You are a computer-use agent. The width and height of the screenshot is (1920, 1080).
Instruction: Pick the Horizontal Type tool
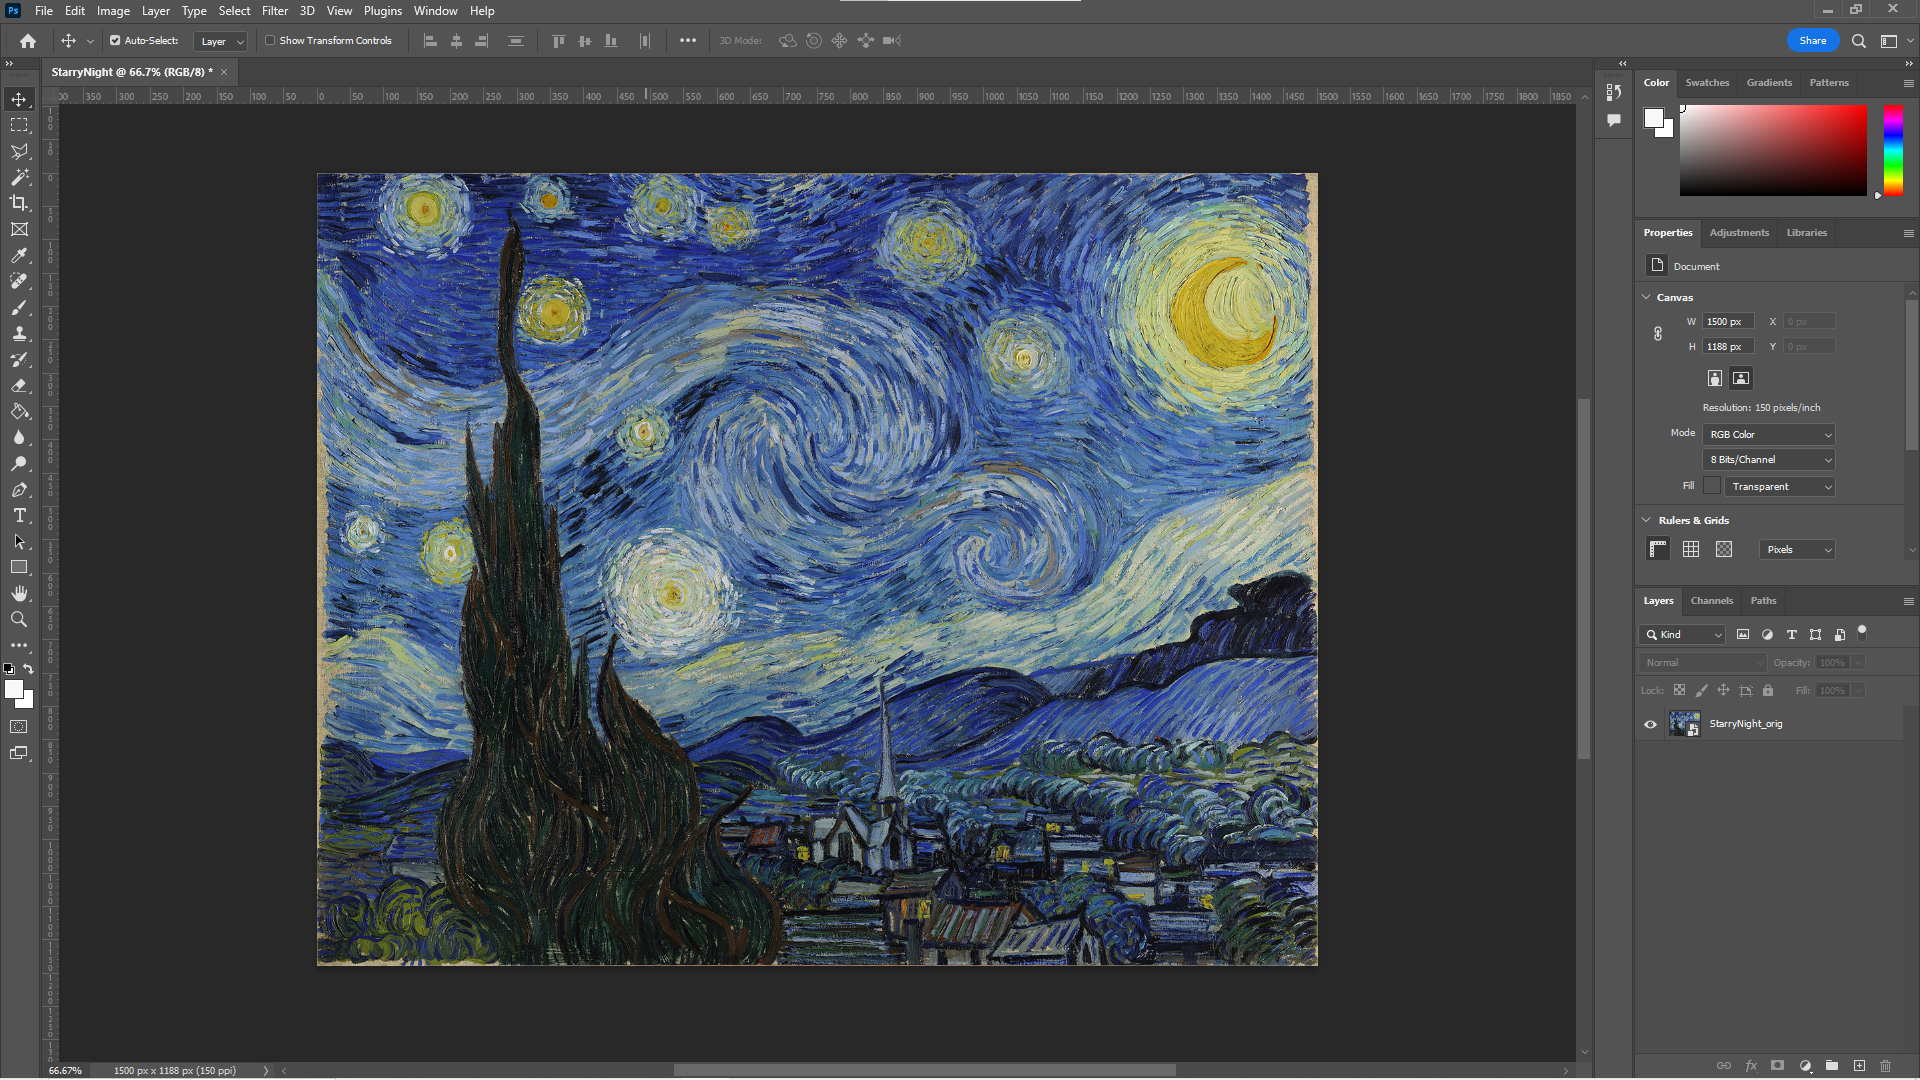(19, 515)
